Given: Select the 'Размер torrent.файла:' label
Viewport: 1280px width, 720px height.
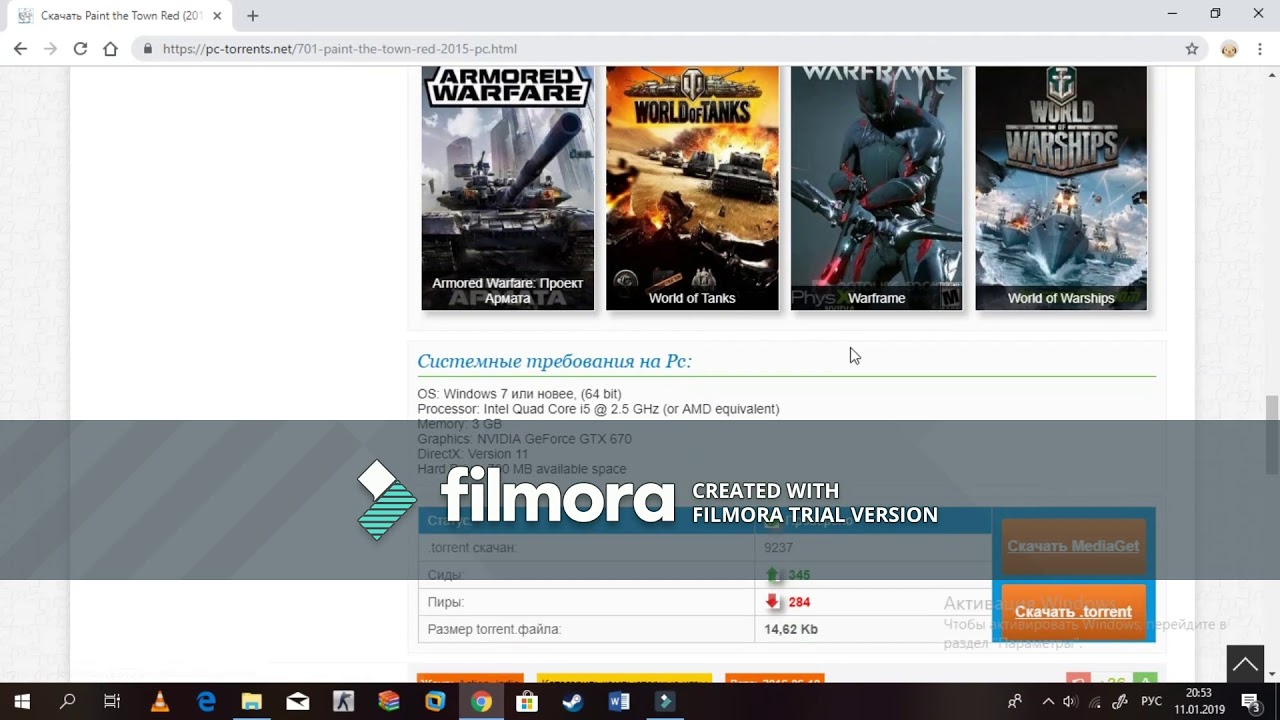Looking at the screenshot, I should pos(494,629).
